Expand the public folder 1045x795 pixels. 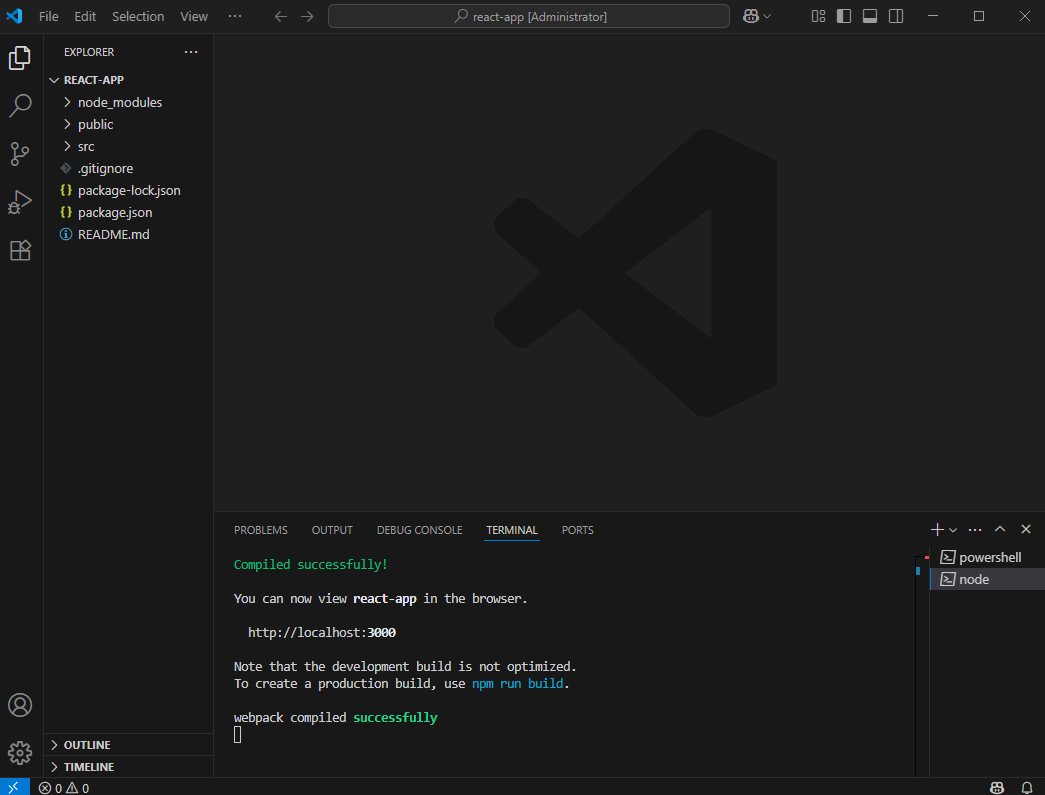tap(130, 124)
